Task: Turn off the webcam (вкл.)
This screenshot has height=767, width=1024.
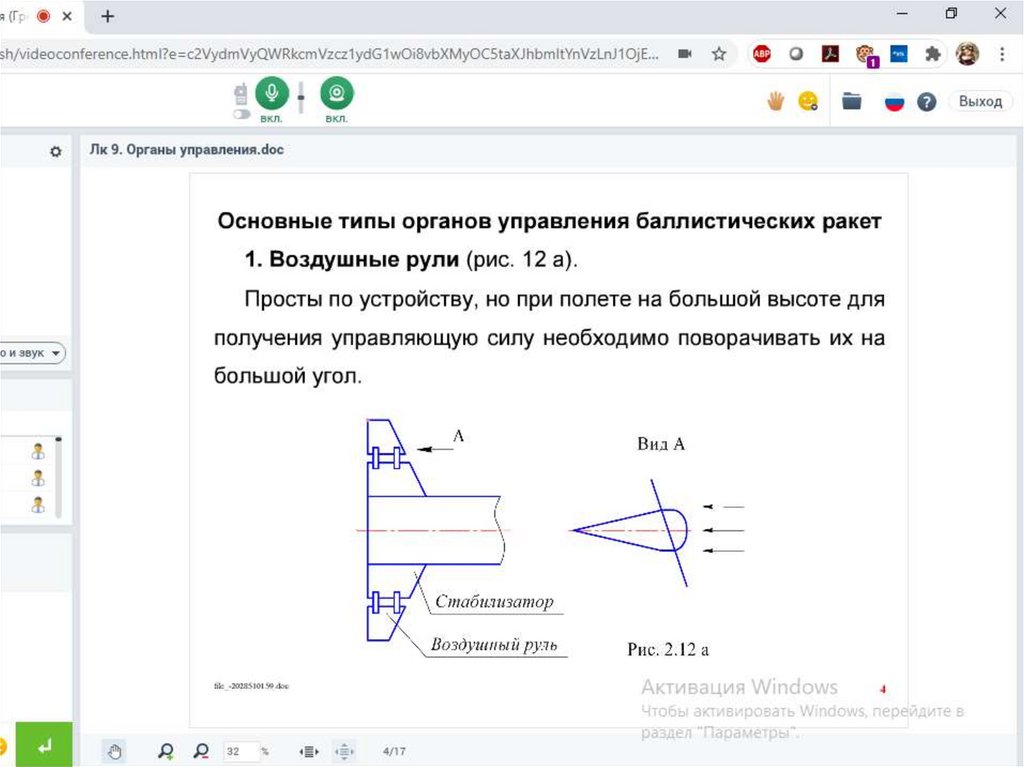Action: [x=336, y=93]
